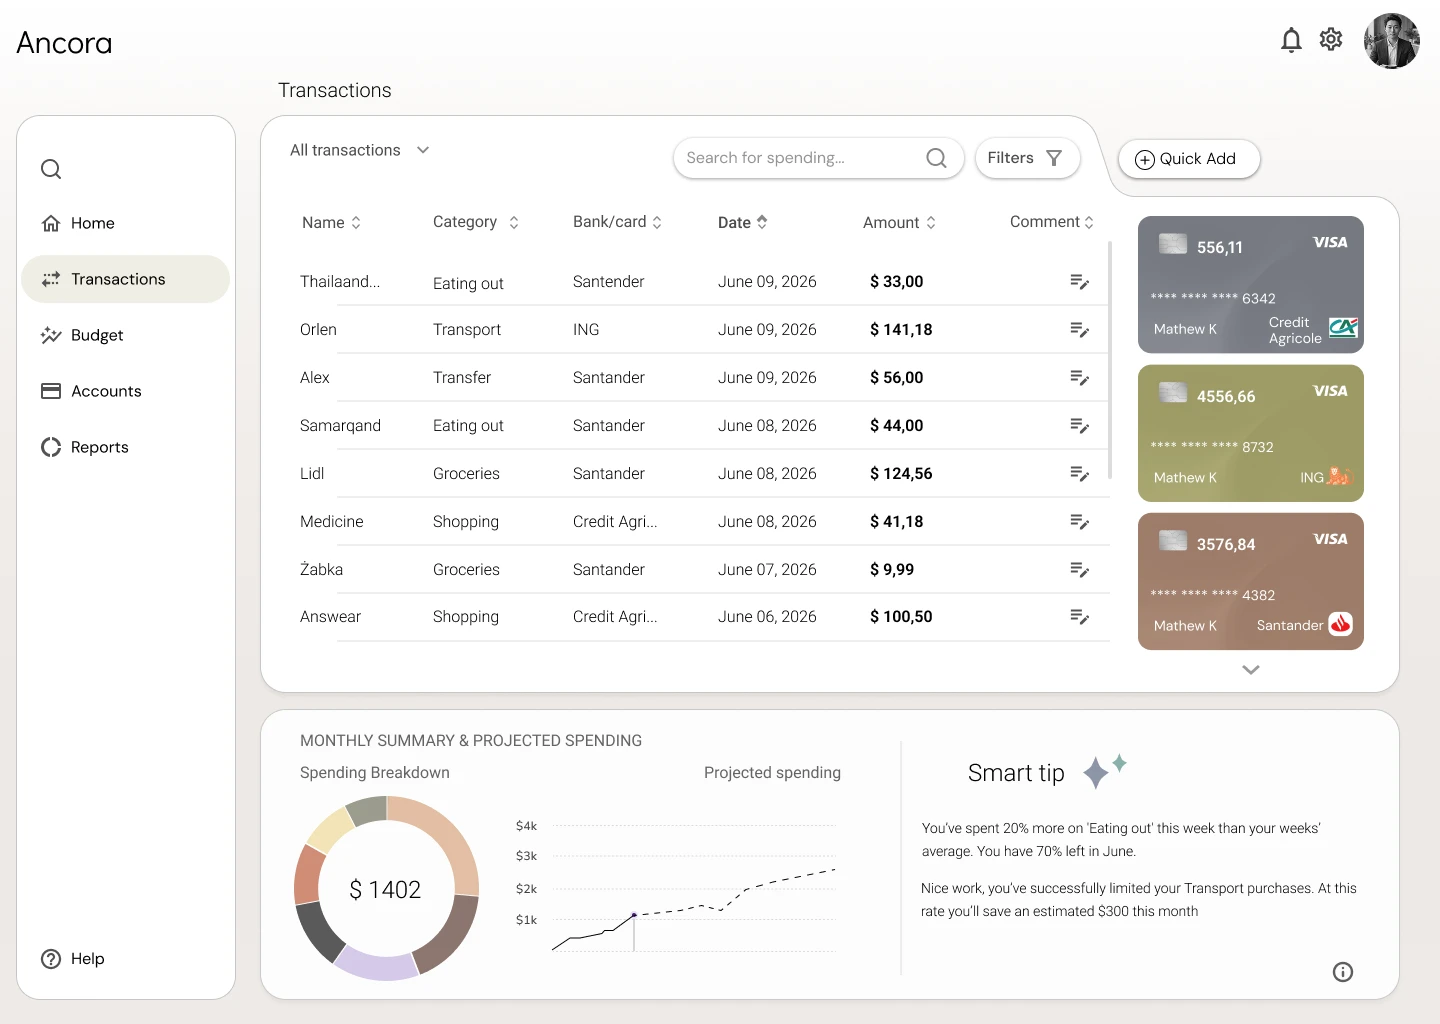
Task: Click ING bank in Orlen row
Action: pyautogui.click(x=586, y=330)
